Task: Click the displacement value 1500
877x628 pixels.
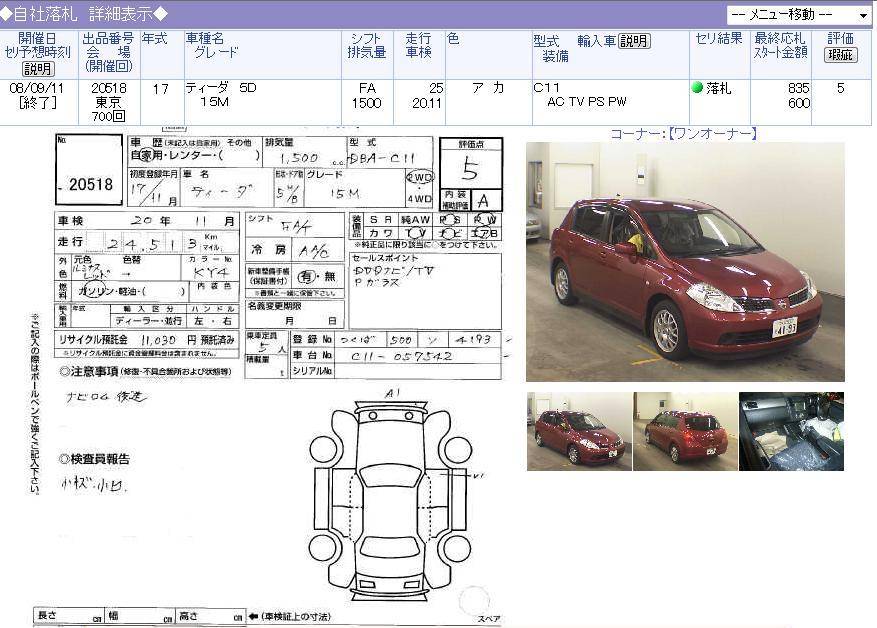Action: click(x=366, y=103)
